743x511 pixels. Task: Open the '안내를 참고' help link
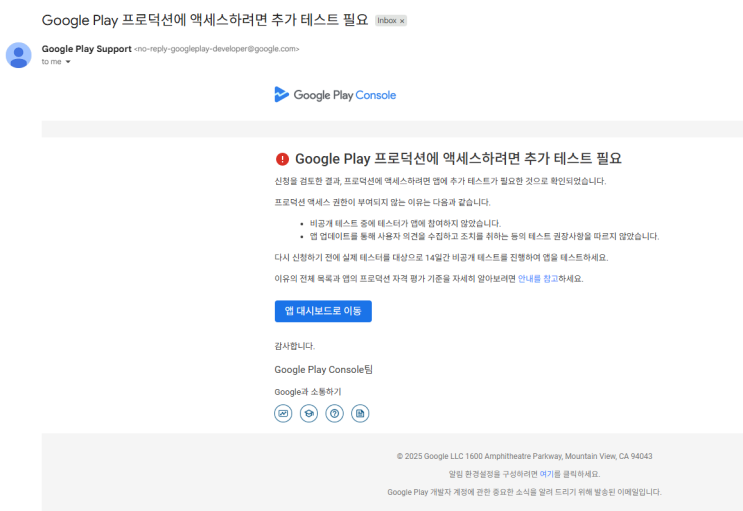tap(538, 279)
